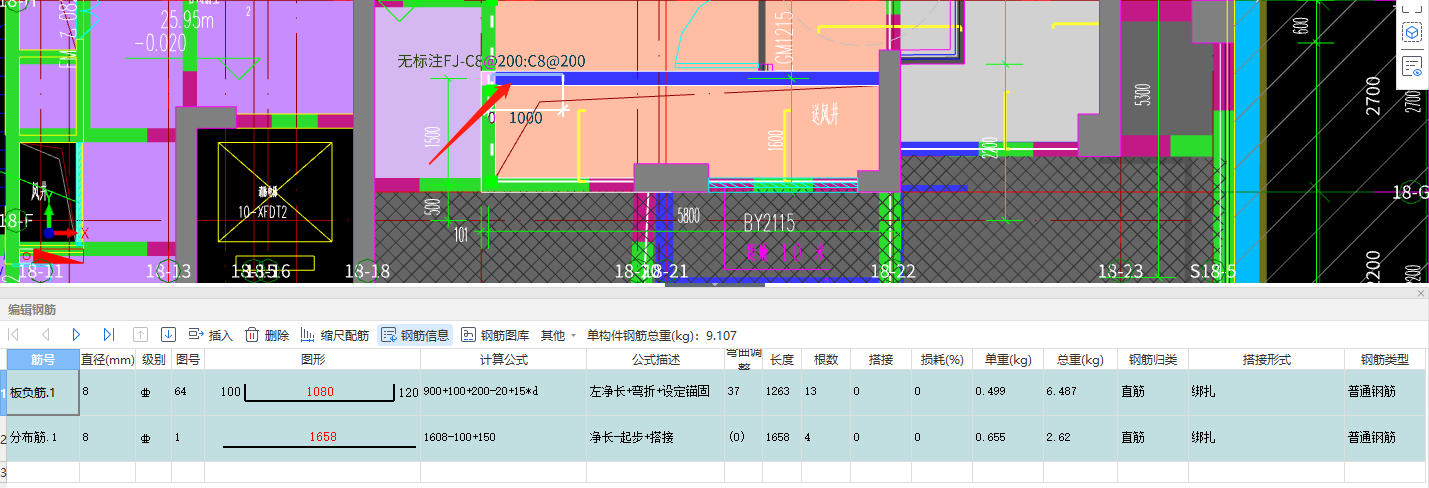Click length value 1658 in 长度 column
This screenshot has width=1429, height=488.
click(x=782, y=438)
